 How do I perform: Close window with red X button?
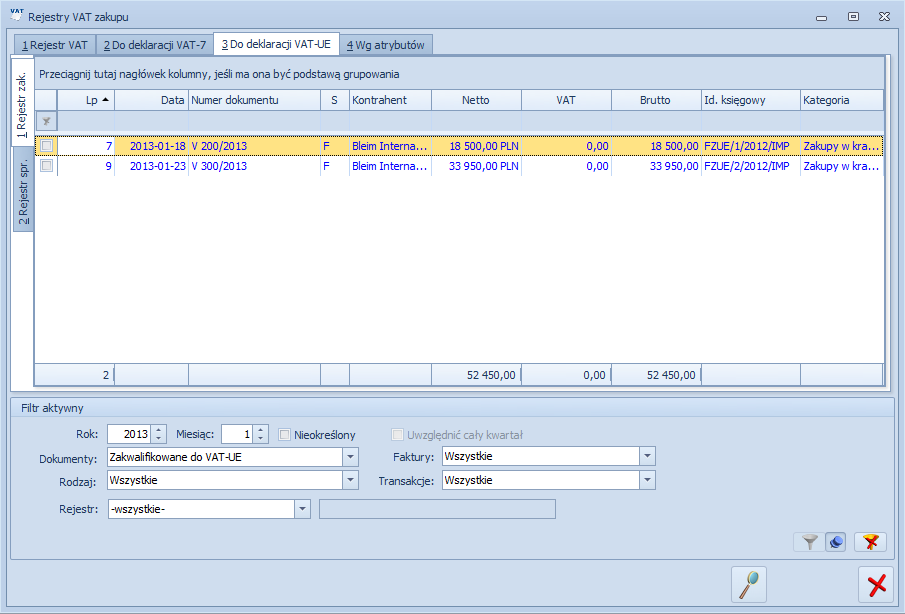point(876,585)
